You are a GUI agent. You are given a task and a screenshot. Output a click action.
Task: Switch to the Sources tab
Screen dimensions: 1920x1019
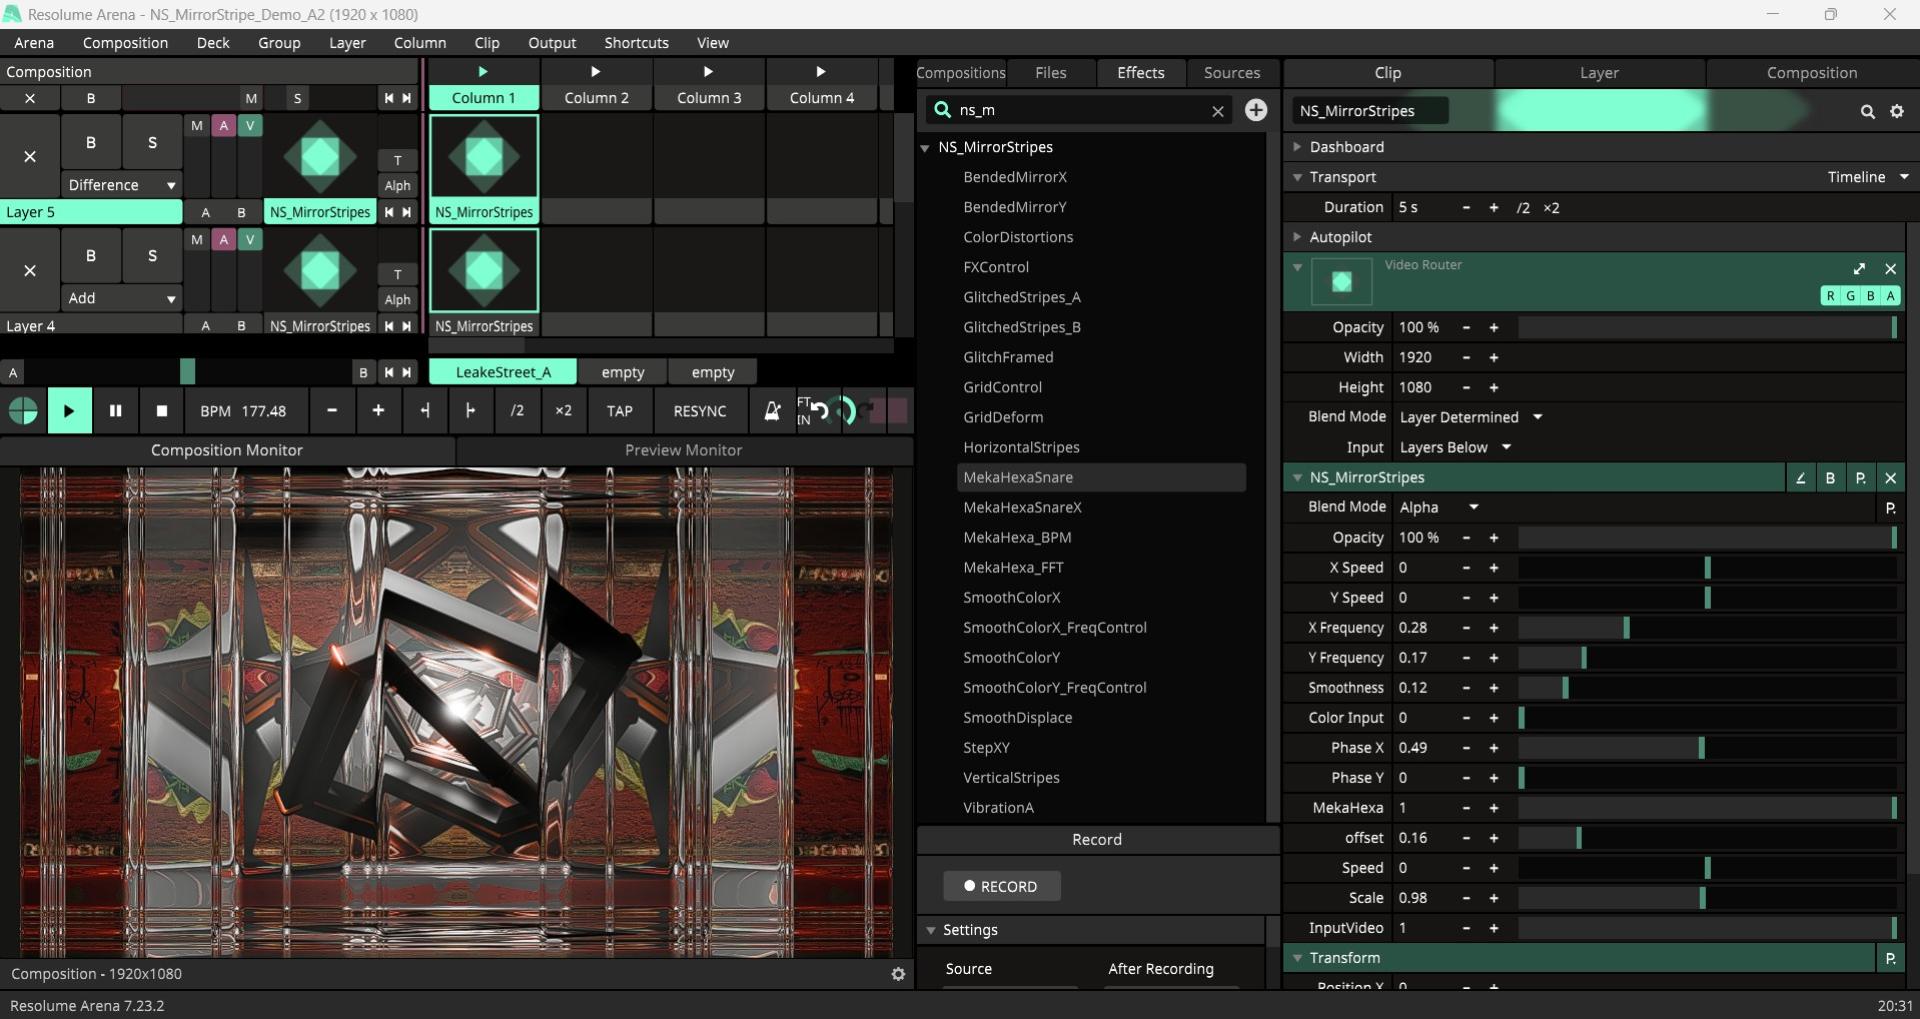click(1231, 73)
